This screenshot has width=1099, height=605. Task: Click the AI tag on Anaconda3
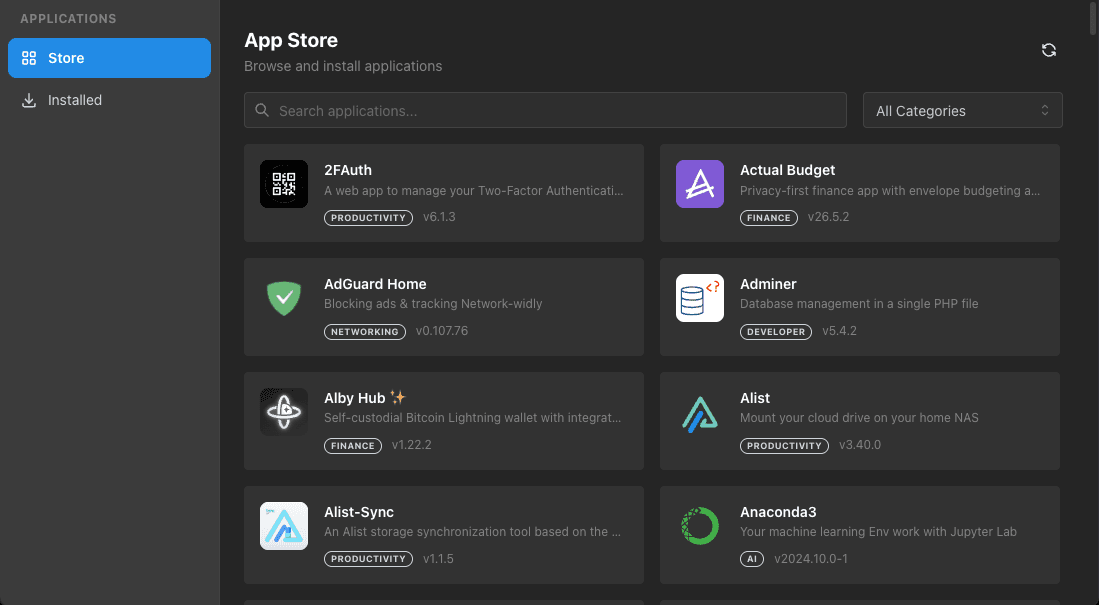752,559
